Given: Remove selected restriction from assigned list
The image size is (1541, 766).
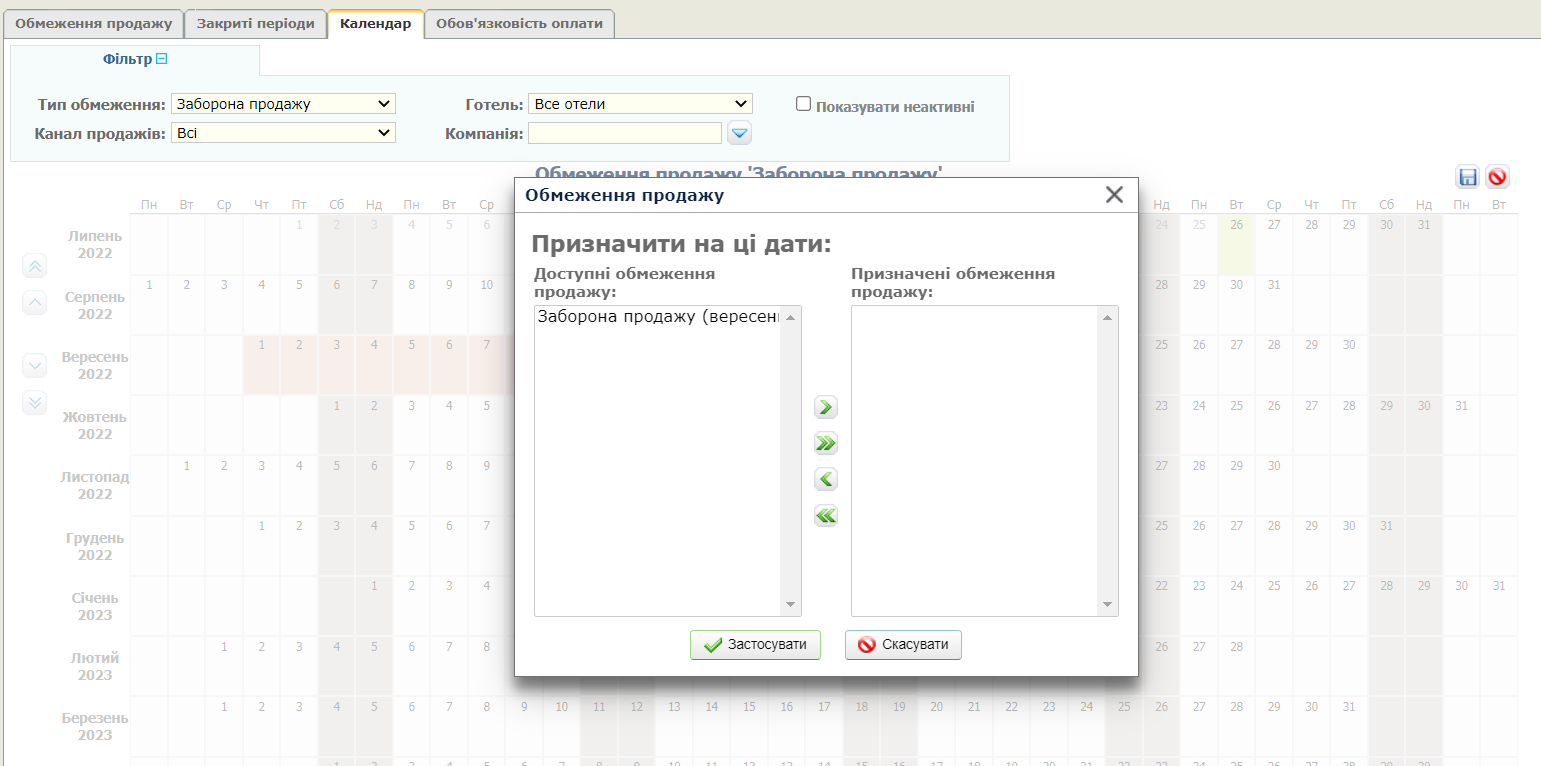Looking at the screenshot, I should [826, 479].
